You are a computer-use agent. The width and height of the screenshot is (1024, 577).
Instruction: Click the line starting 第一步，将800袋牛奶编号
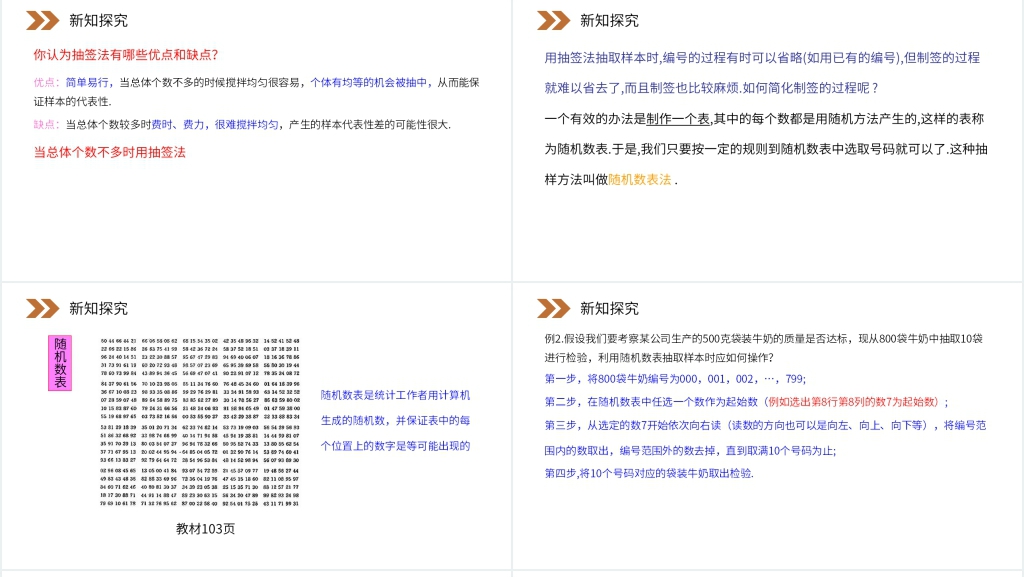pyautogui.click(x=675, y=379)
